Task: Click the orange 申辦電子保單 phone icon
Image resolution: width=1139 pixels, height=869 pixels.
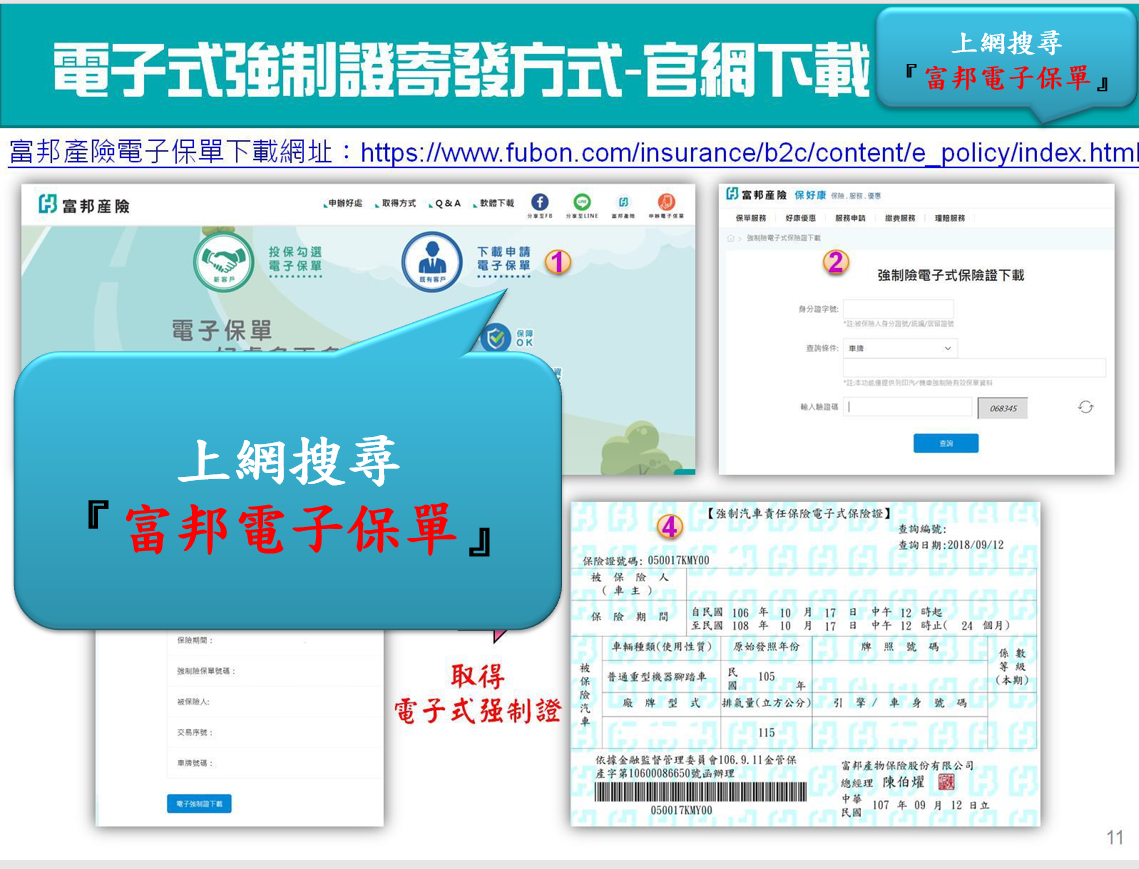Action: click(666, 202)
